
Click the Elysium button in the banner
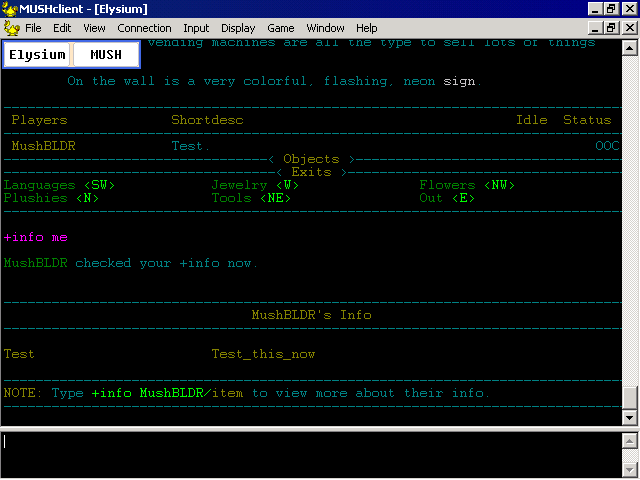(37, 54)
